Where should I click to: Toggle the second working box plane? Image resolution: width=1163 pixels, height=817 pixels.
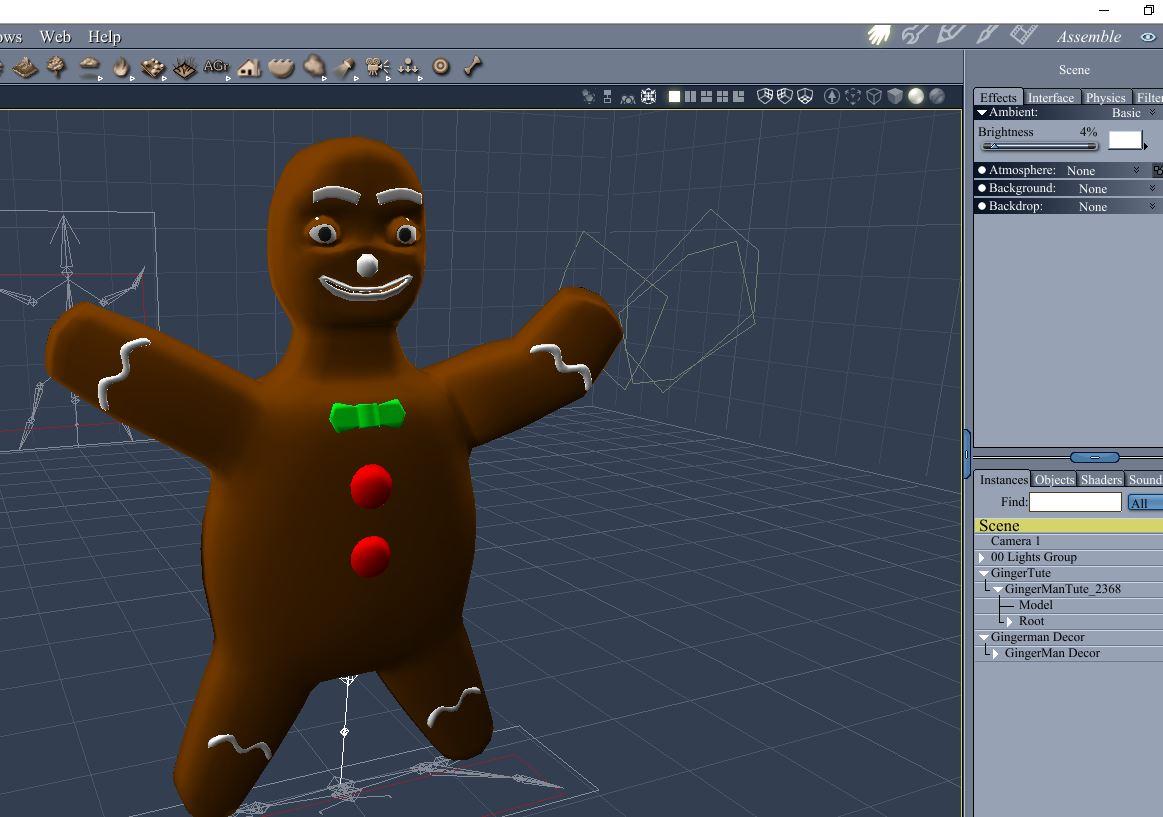tap(785, 96)
